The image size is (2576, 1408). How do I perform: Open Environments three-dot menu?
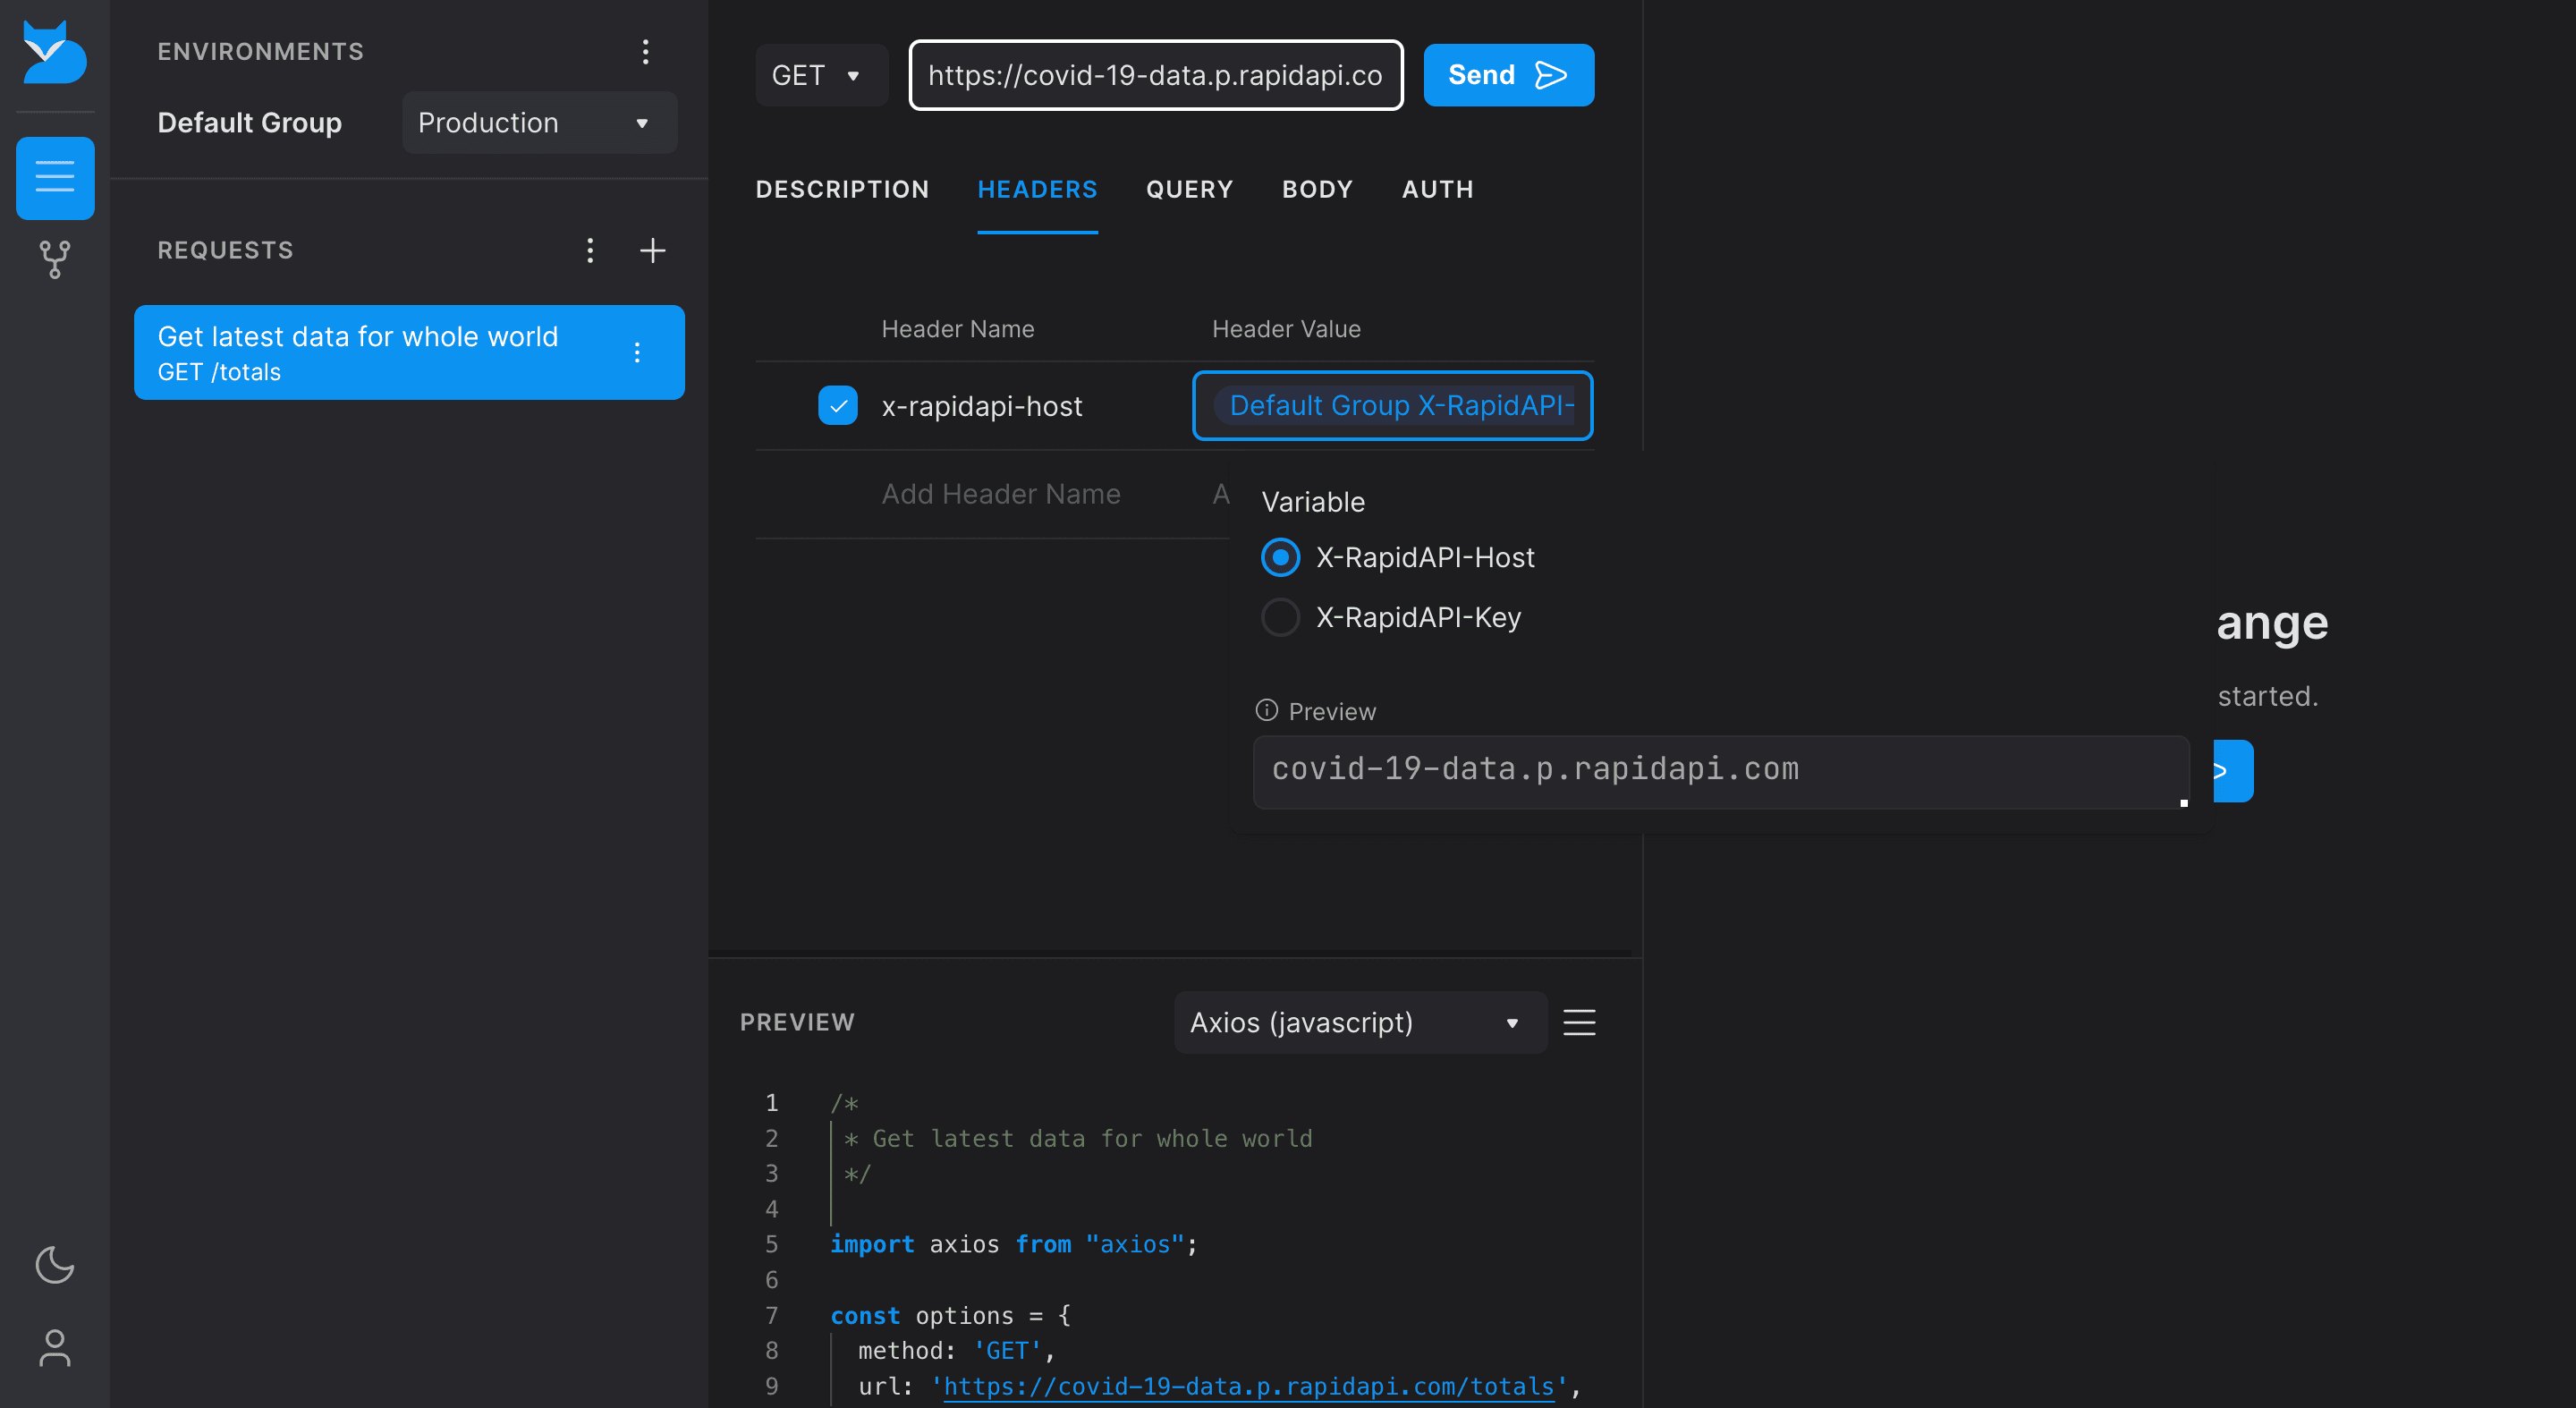click(646, 52)
